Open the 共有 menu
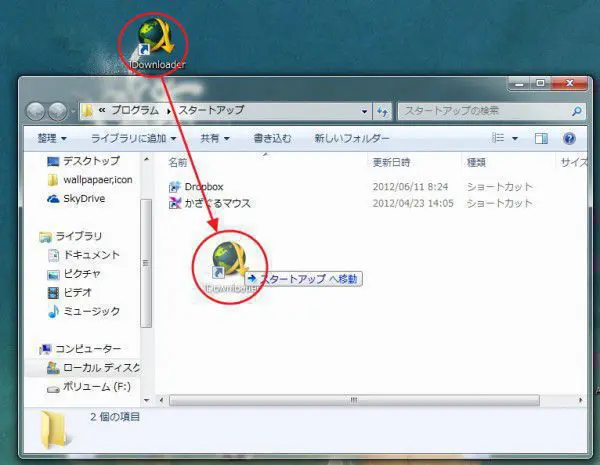Viewport: 600px width, 465px height. [x=215, y=138]
